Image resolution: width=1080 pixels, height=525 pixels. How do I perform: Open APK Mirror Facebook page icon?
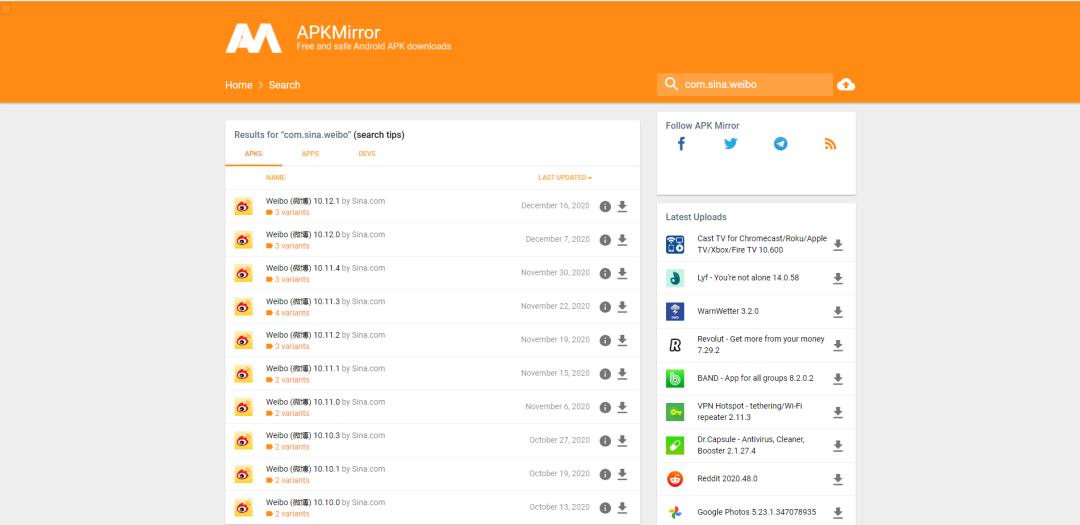coord(681,143)
